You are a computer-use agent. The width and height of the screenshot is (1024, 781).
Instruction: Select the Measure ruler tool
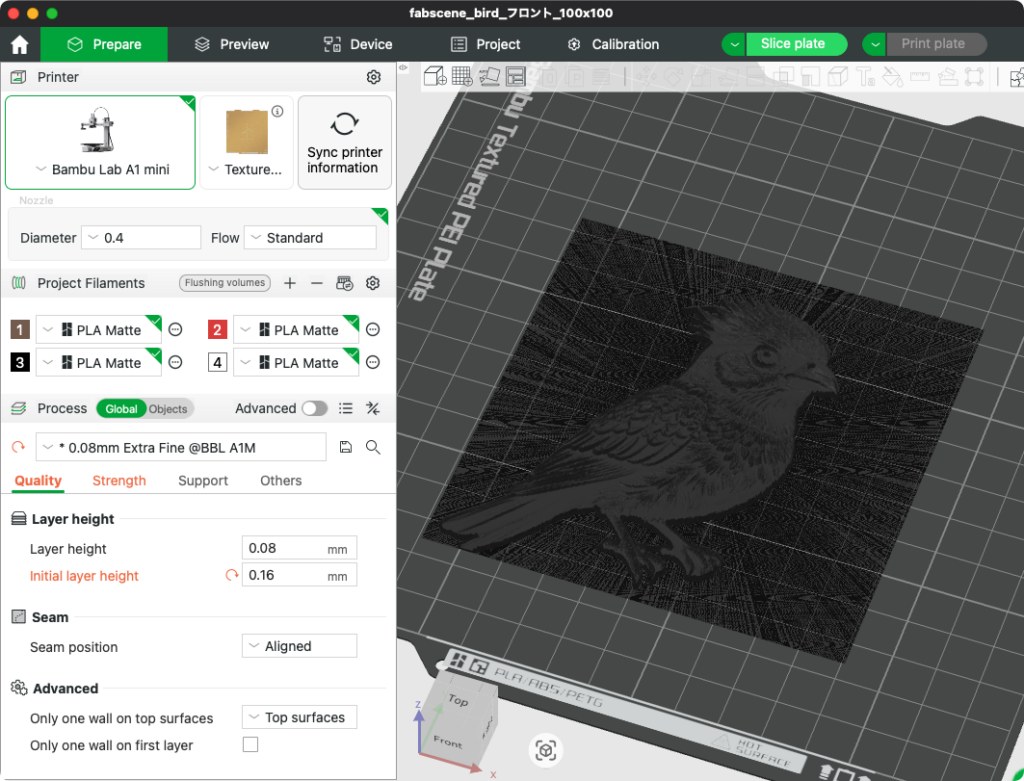coord(920,77)
